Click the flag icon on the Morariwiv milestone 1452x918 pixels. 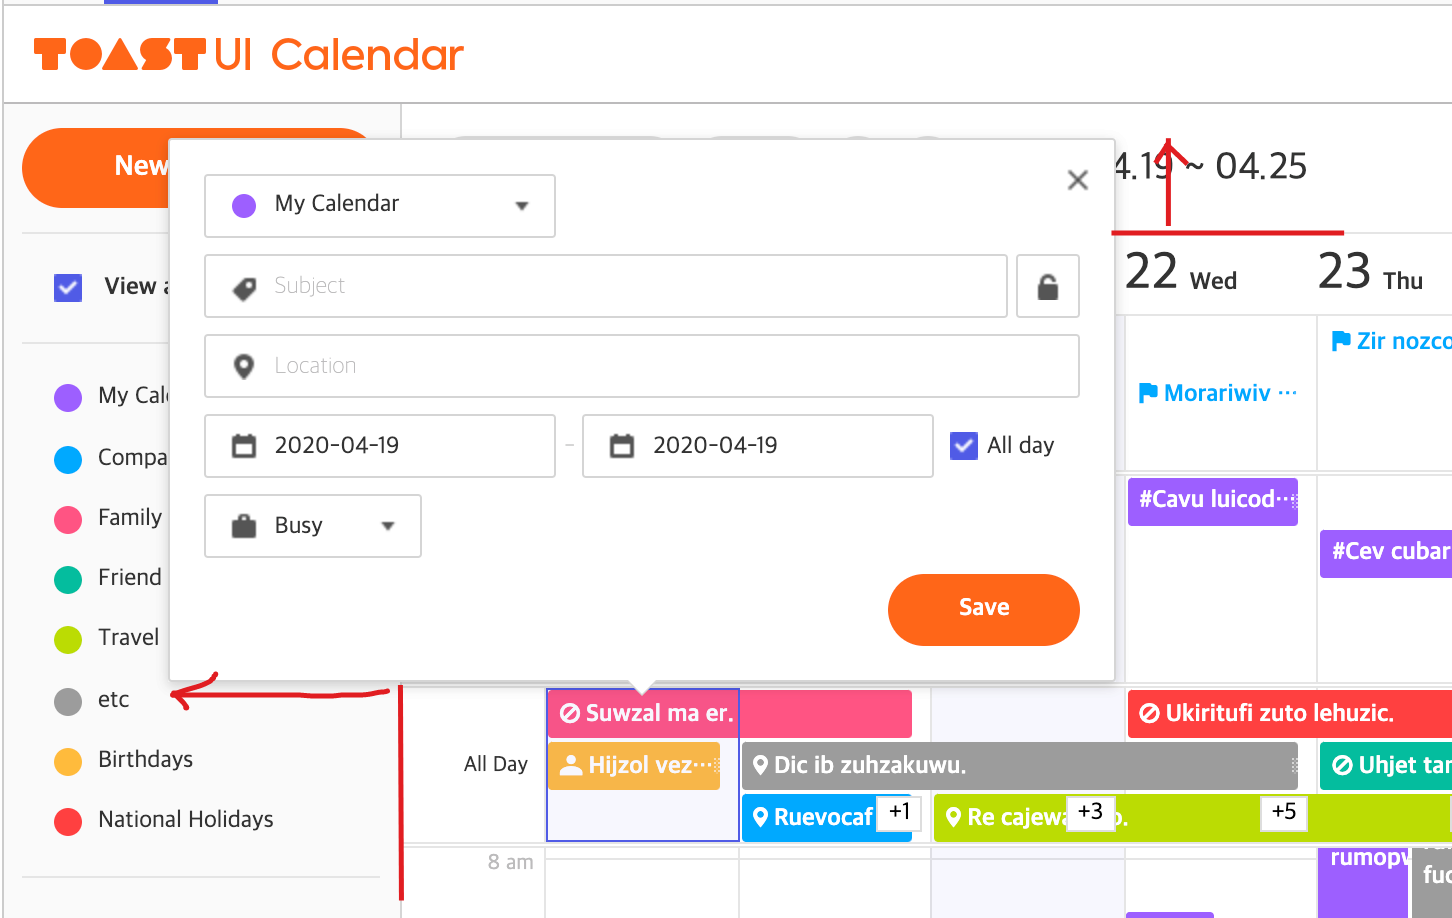1149,392
